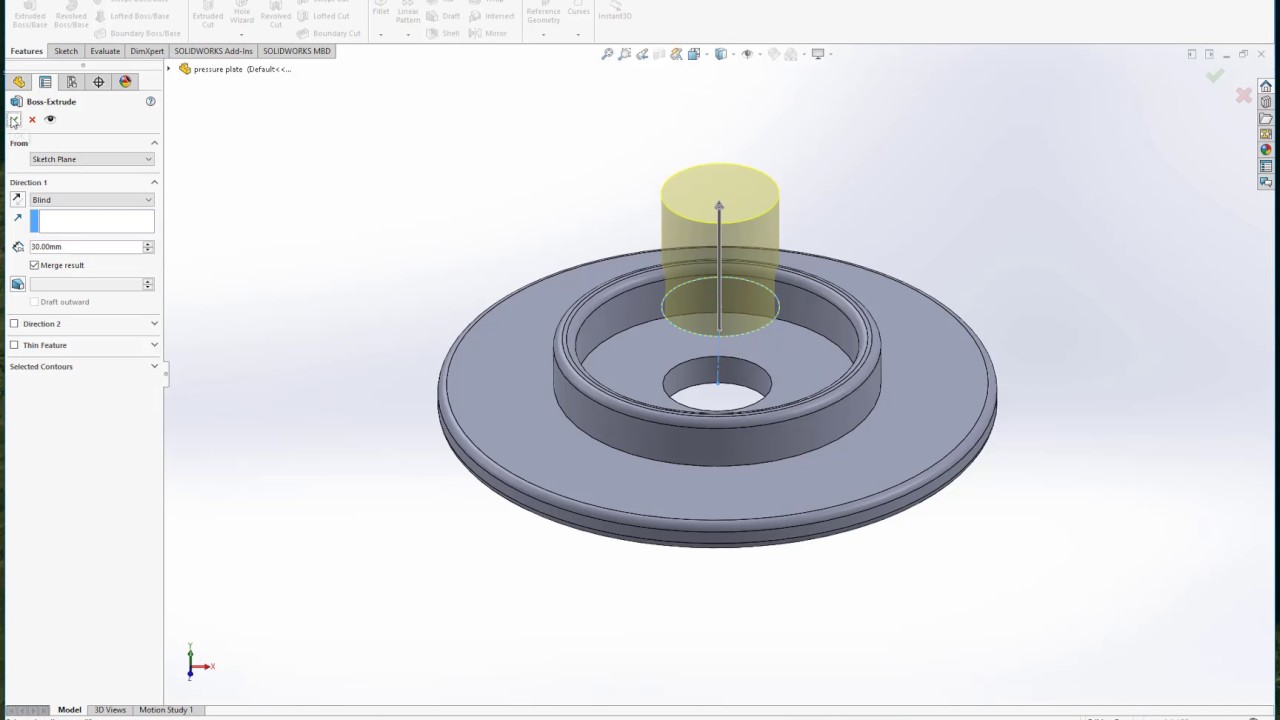The image size is (1280, 720).
Task: Open the Display Style cube icon
Action: [x=721, y=54]
